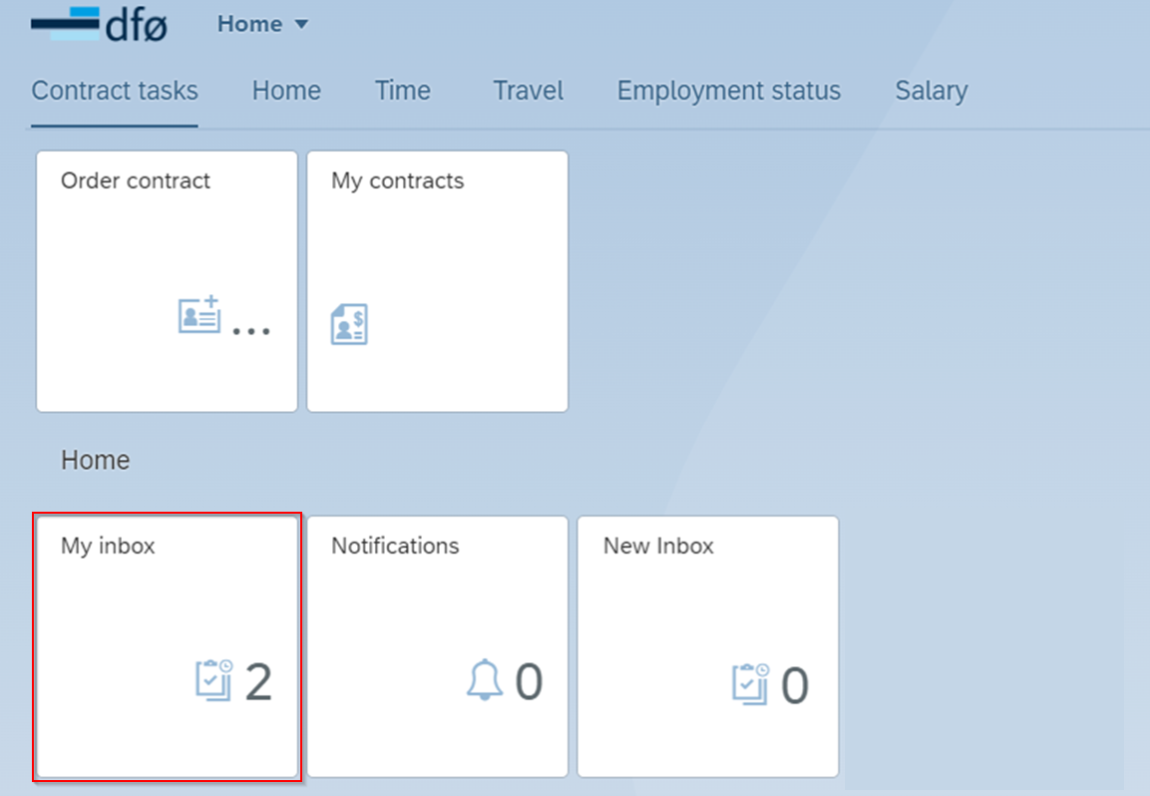The height and width of the screenshot is (796, 1150).
Task: Open the Order contract tile
Action: tap(167, 282)
